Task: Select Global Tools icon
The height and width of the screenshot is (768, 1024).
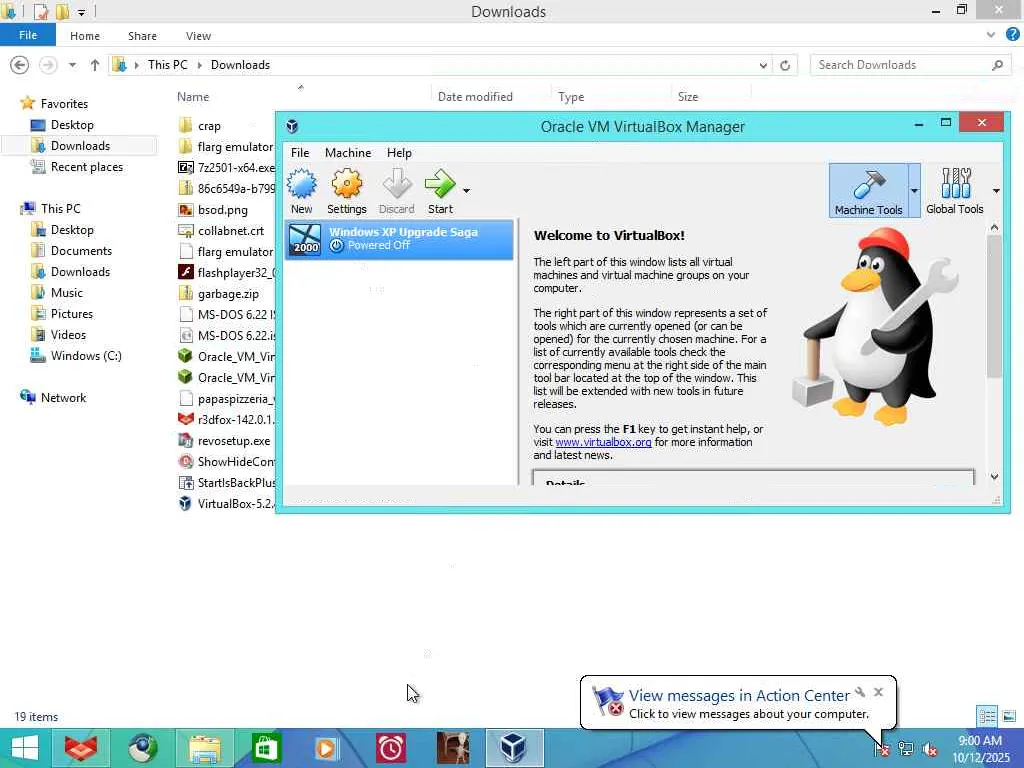Action: (x=955, y=191)
